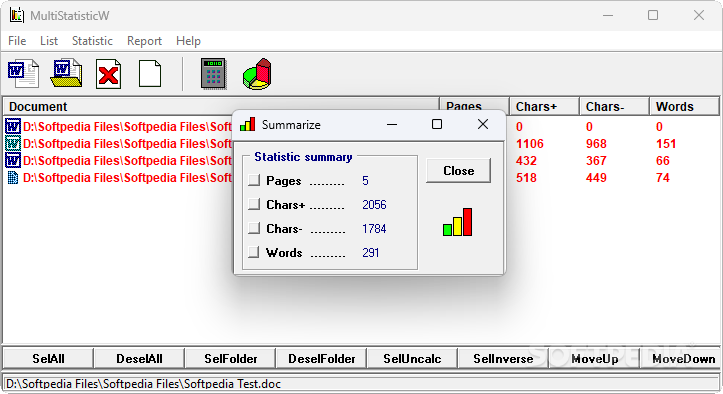The height and width of the screenshot is (394, 723).
Task: Click the Document column header
Action: click(221, 107)
